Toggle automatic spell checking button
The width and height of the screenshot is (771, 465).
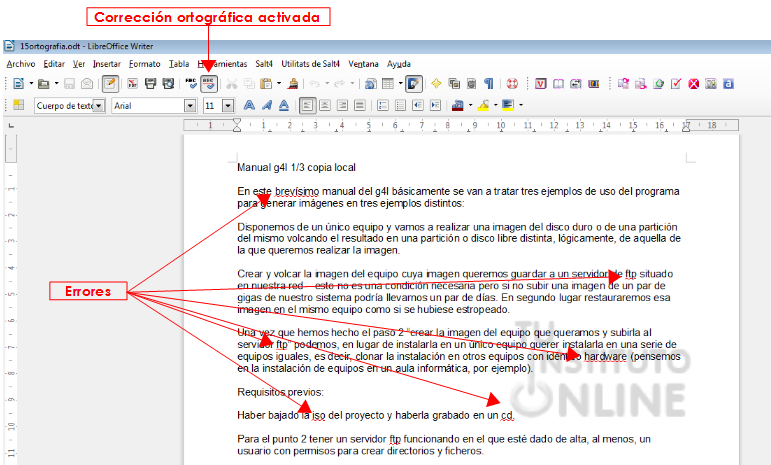pyautogui.click(x=209, y=84)
